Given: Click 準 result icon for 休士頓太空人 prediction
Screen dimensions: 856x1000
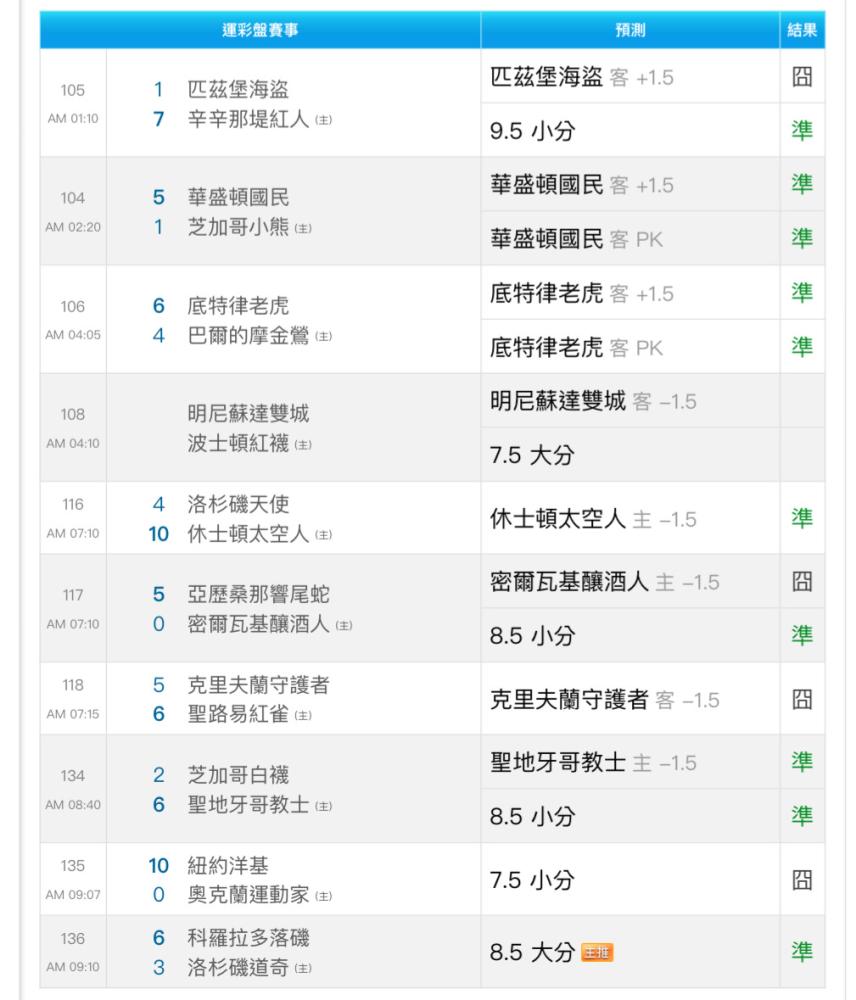Looking at the screenshot, I should pyautogui.click(x=802, y=519).
